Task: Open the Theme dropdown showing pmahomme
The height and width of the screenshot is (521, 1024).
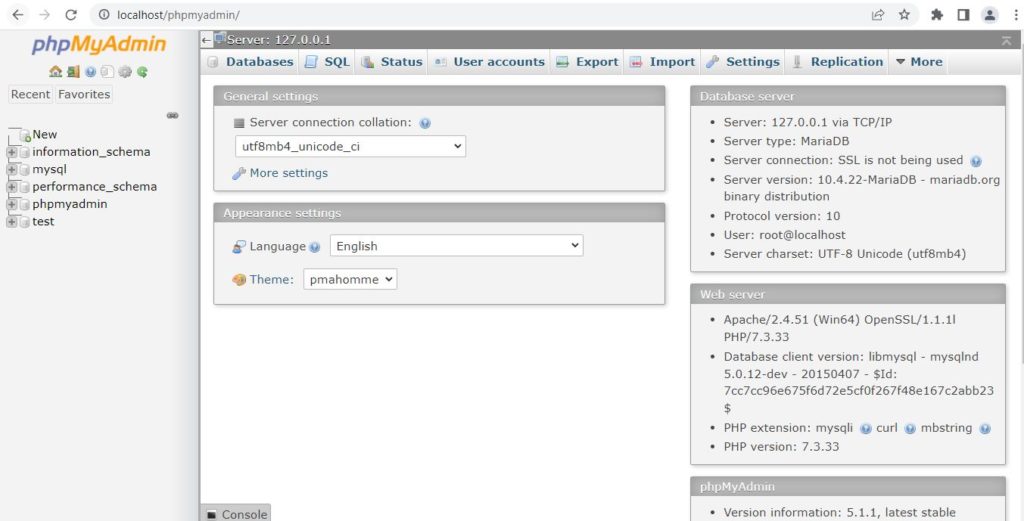Action: pos(350,279)
